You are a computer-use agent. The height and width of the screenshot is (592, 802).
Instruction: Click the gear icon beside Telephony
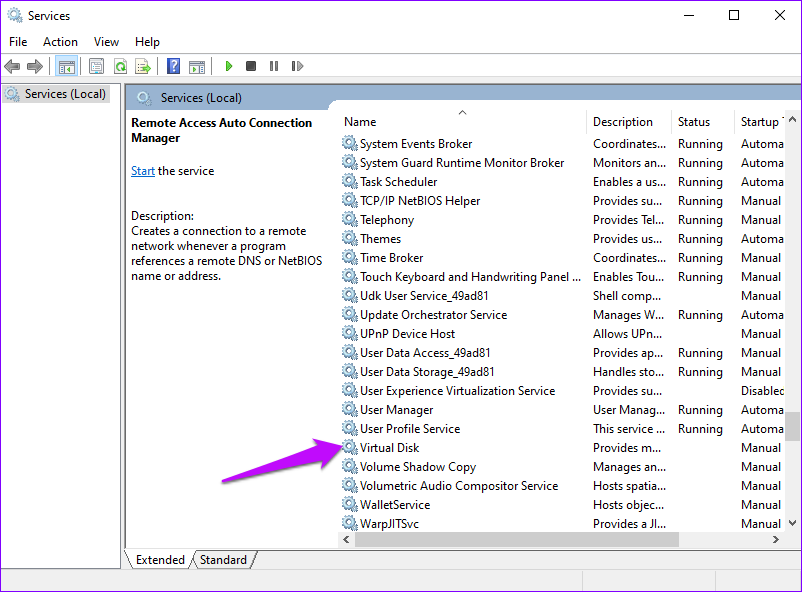(349, 220)
